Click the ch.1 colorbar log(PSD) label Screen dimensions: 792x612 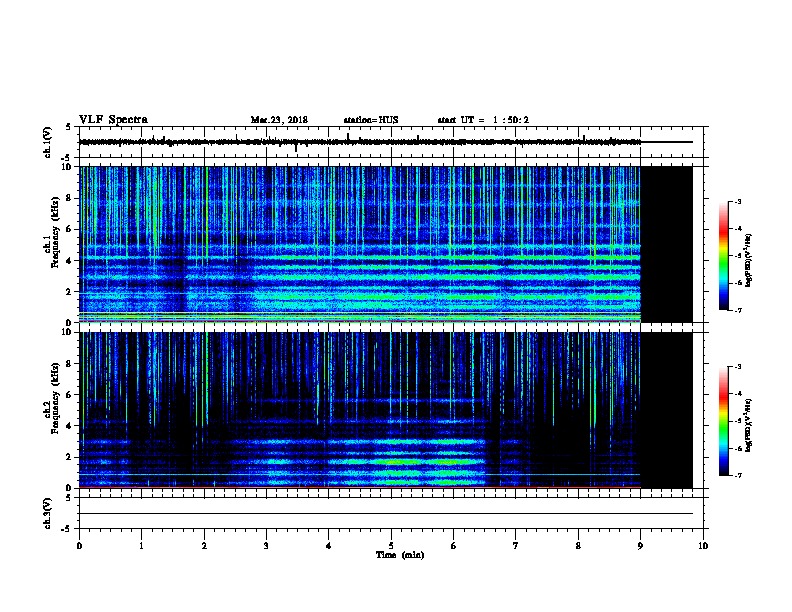[748, 260]
